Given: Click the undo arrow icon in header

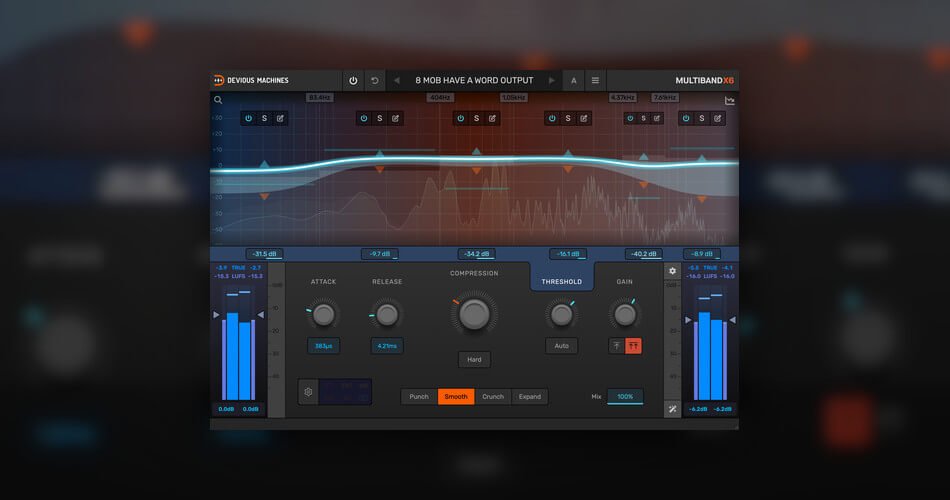Looking at the screenshot, I should [375, 81].
